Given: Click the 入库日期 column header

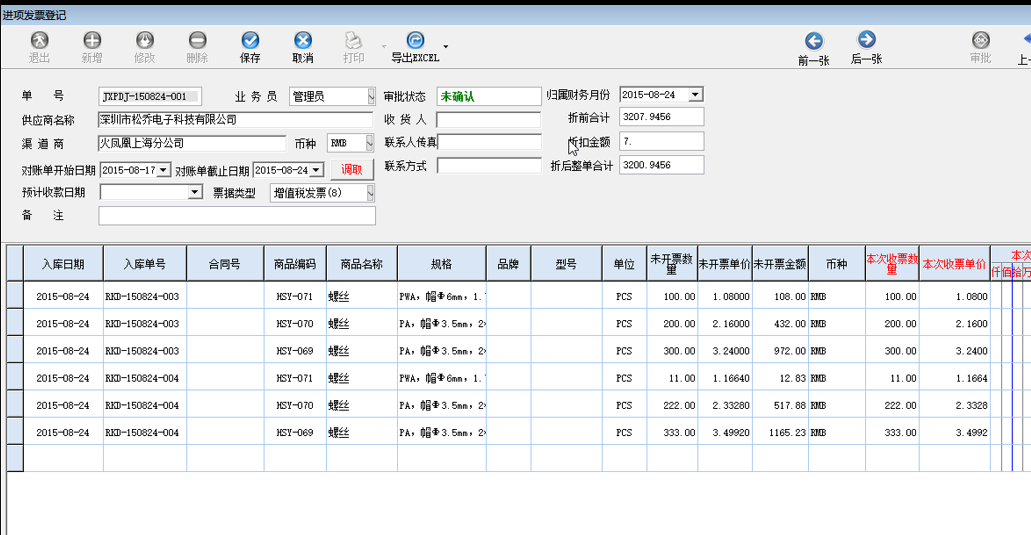Looking at the screenshot, I should point(63,264).
